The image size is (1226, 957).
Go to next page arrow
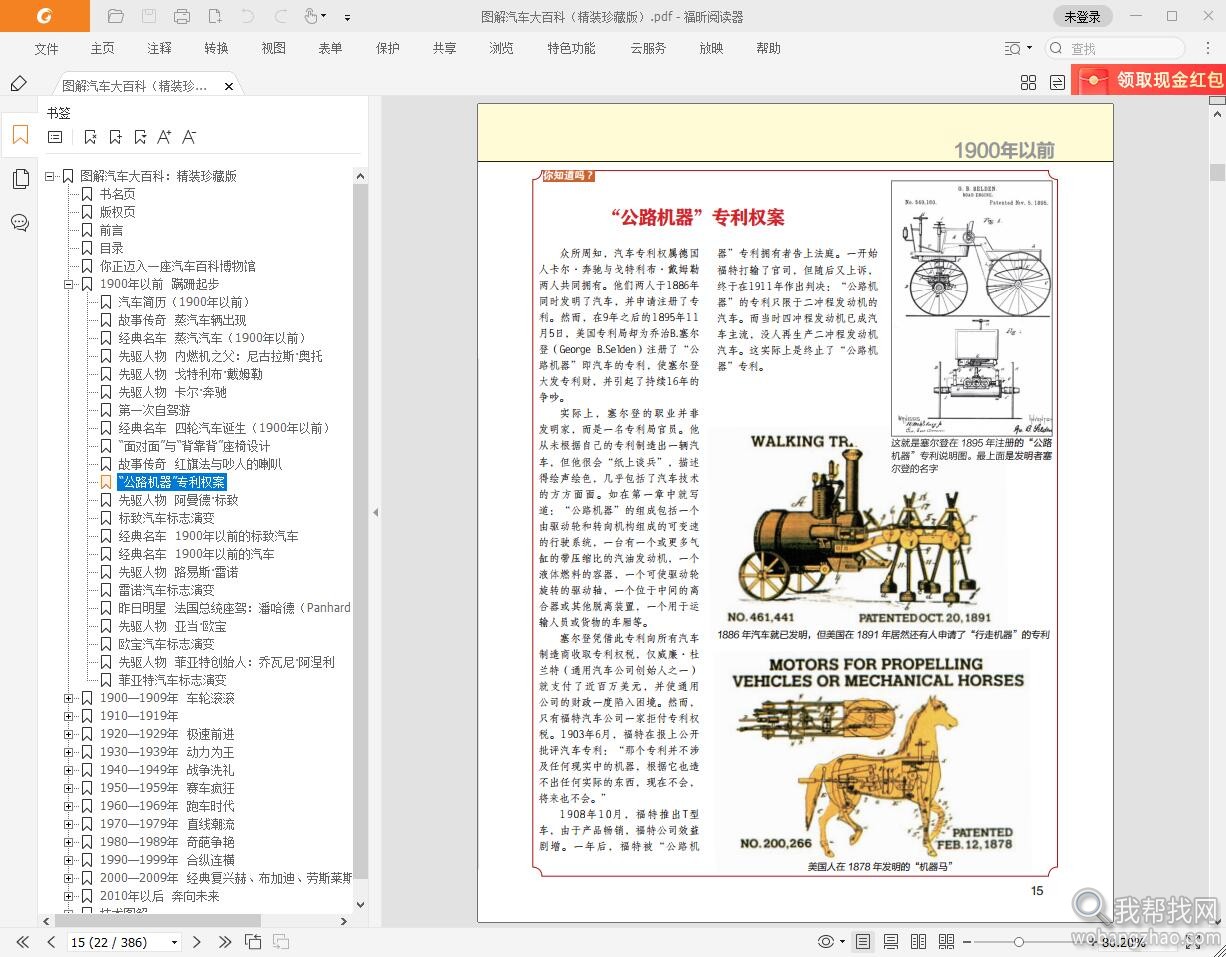197,942
